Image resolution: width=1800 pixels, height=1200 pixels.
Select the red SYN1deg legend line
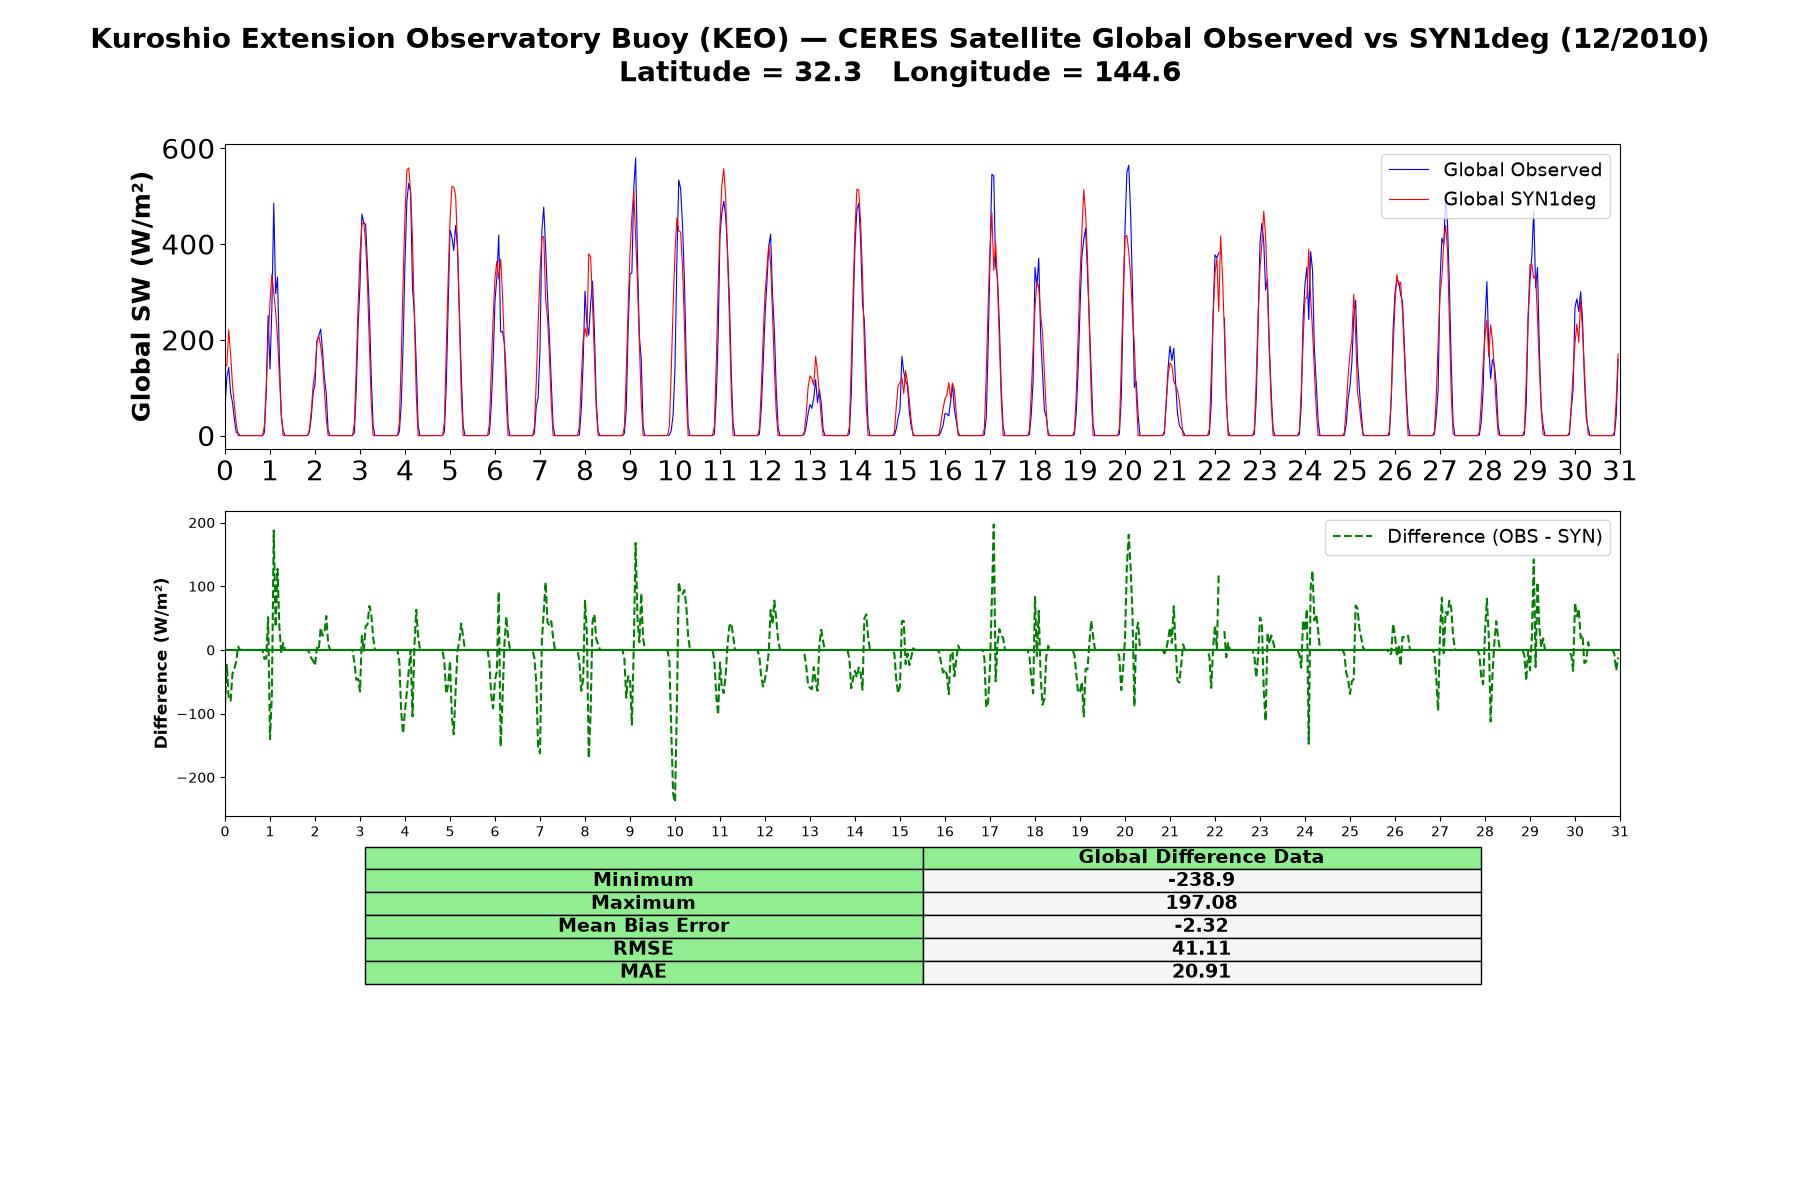pyautogui.click(x=1410, y=200)
